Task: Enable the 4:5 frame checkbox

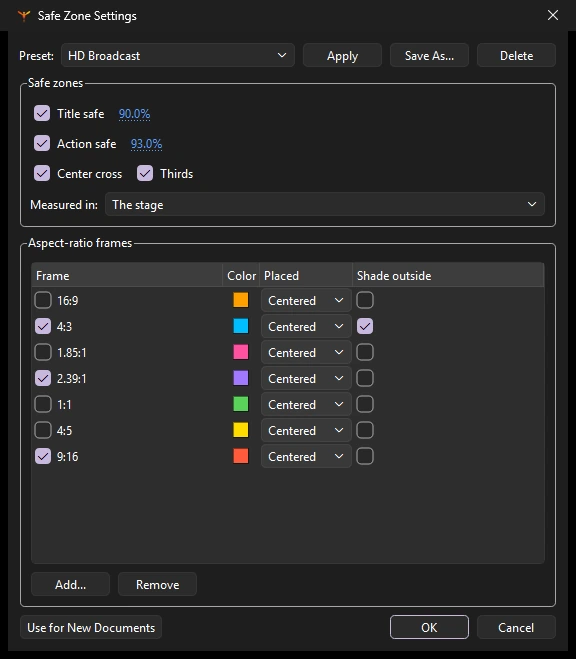Action: 43,430
